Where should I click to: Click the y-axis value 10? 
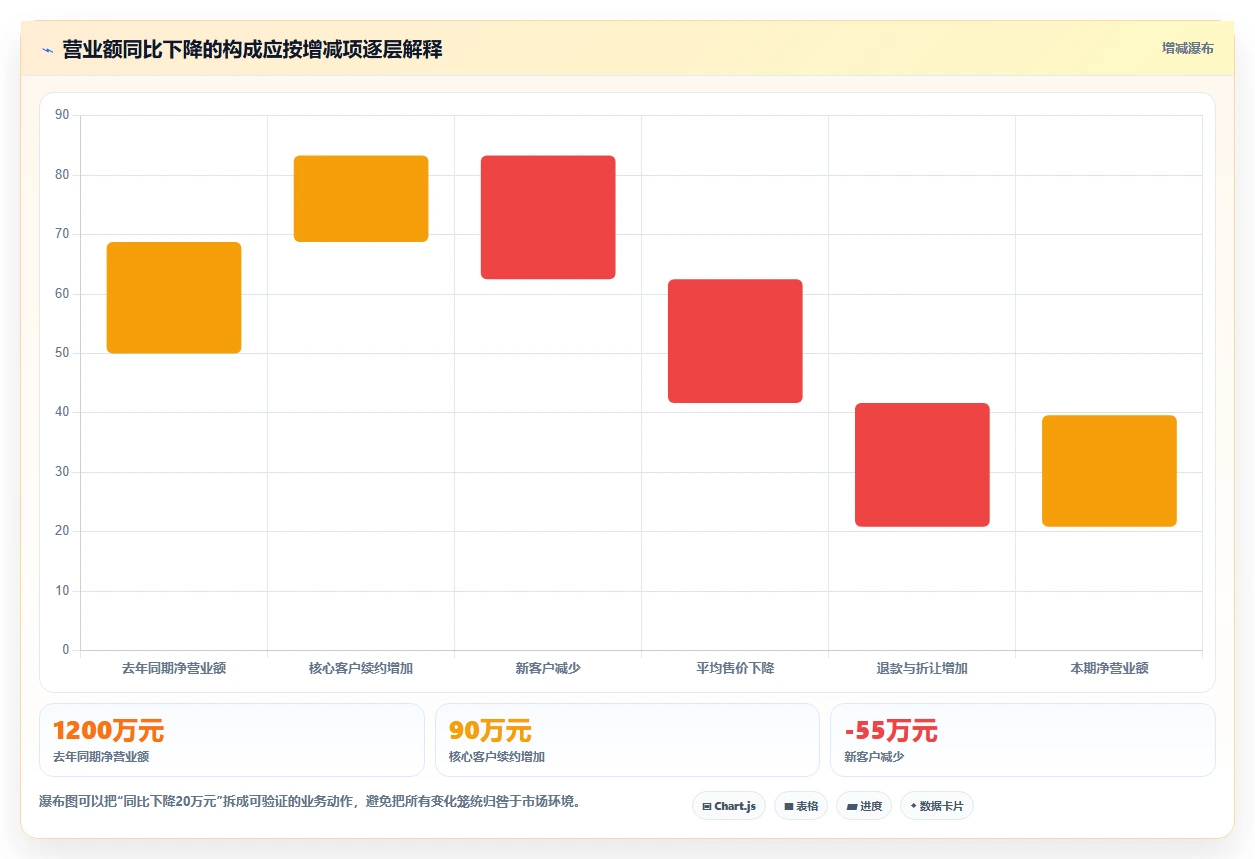[x=62, y=591]
